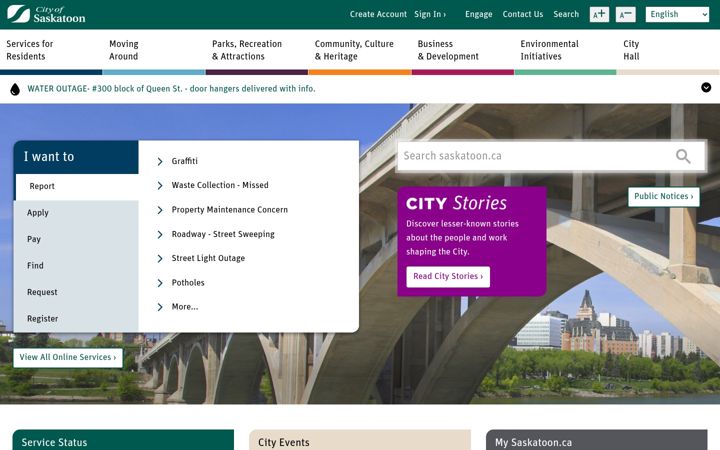The image size is (720, 450).
Task: Open City Hall menu
Action: [x=631, y=50]
